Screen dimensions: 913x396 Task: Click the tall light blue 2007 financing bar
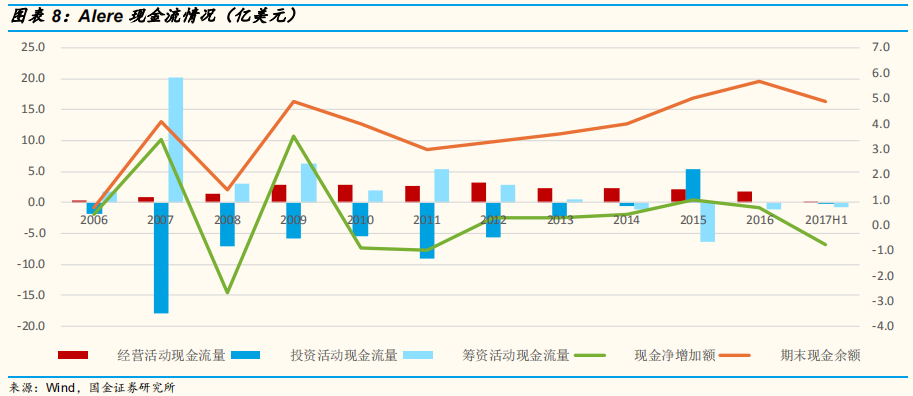176,140
